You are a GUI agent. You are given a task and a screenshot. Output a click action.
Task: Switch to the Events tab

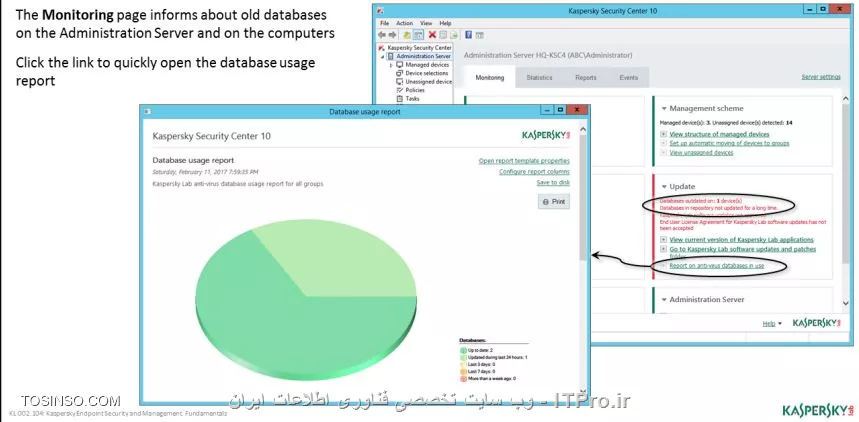628,77
